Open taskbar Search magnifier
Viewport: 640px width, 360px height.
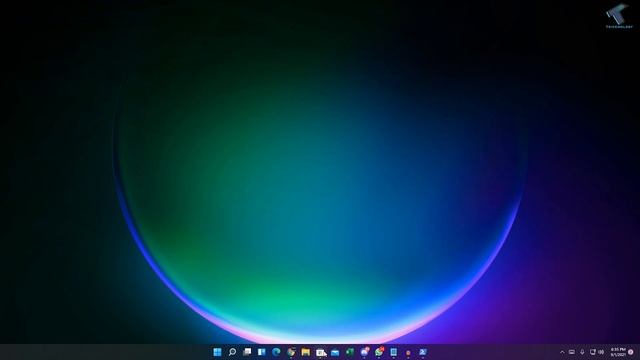(x=232, y=352)
